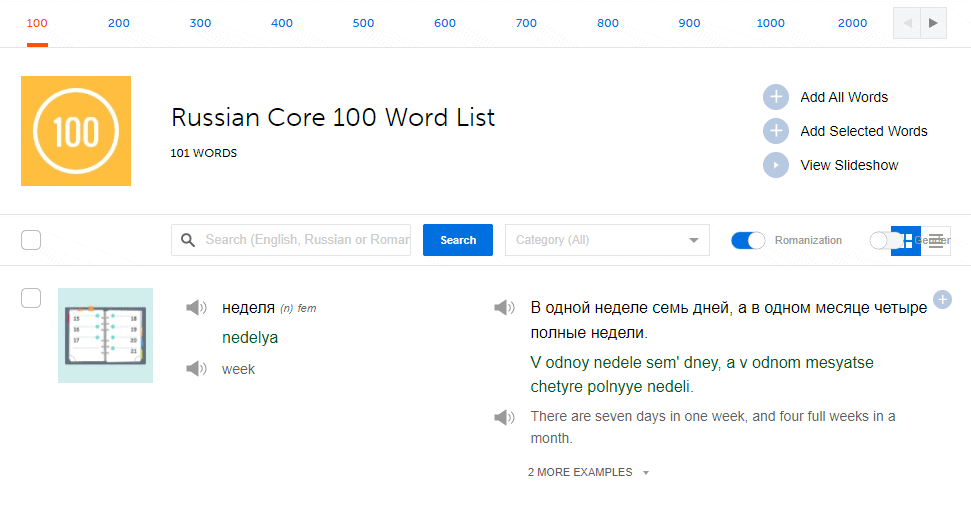Play audio for the English example translation
This screenshot has width=971, height=506.
504,417
